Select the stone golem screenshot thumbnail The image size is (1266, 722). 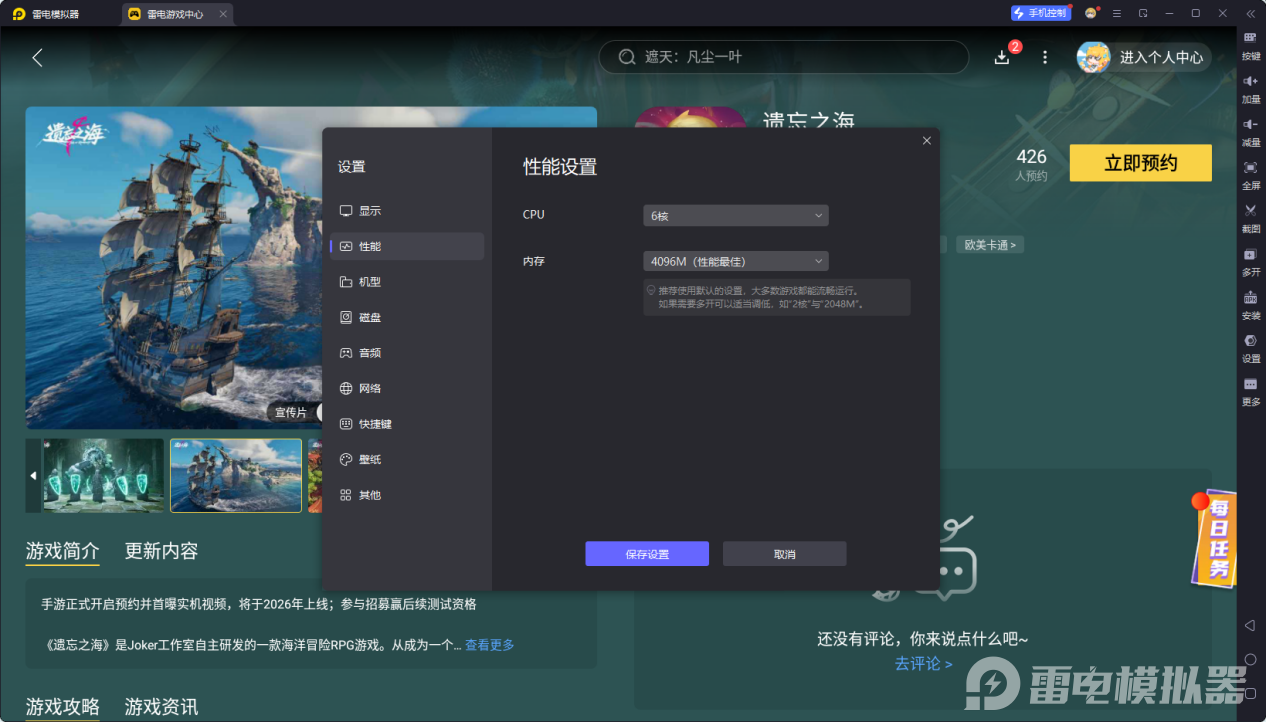click(103, 475)
